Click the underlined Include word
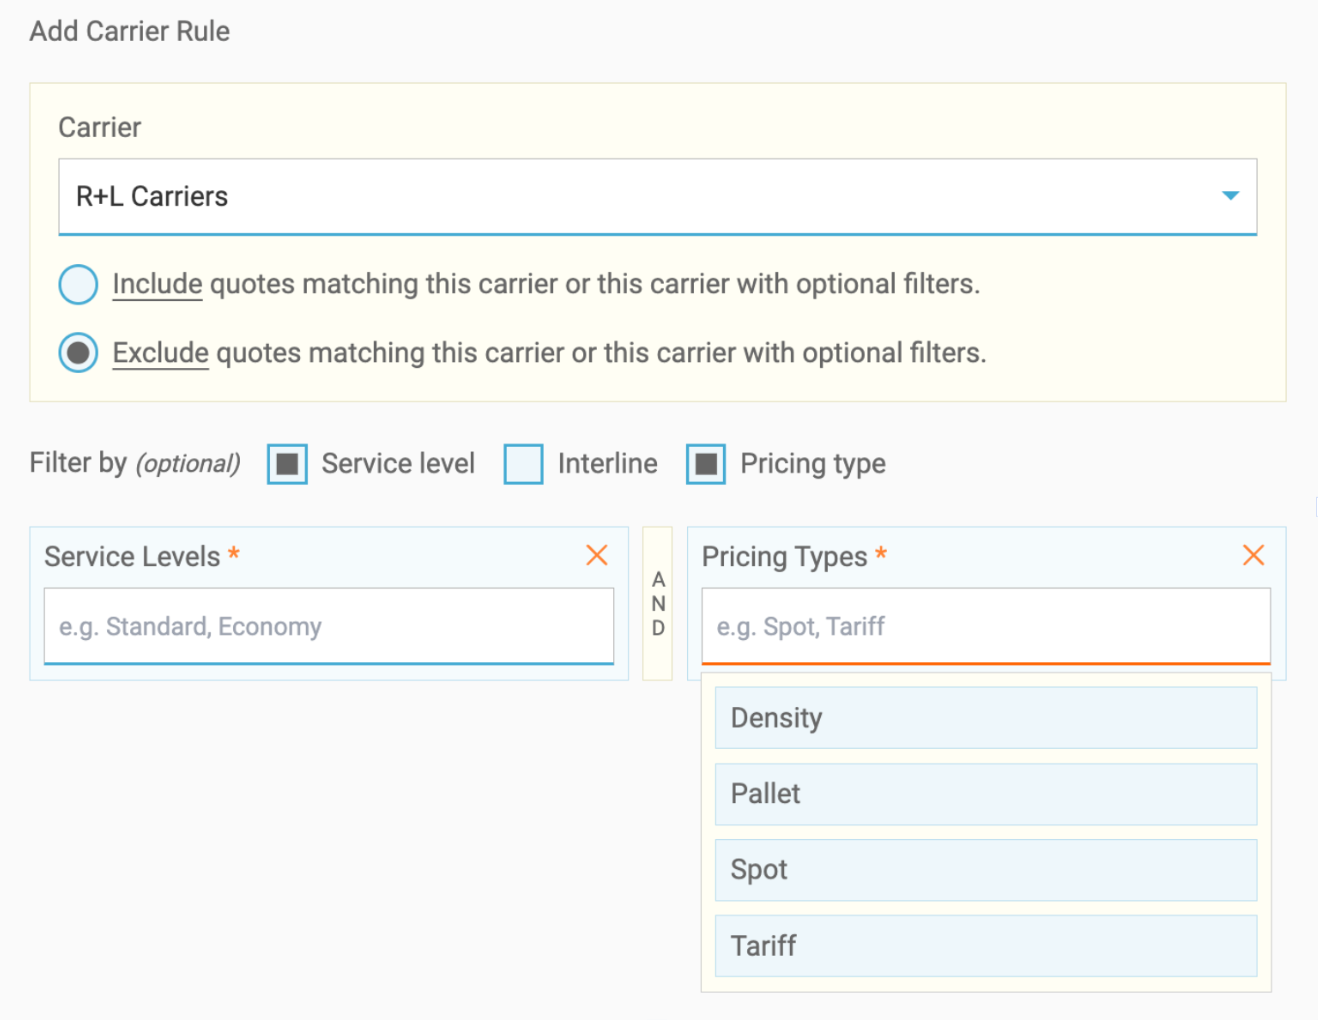This screenshot has height=1020, width=1318. click(x=157, y=284)
